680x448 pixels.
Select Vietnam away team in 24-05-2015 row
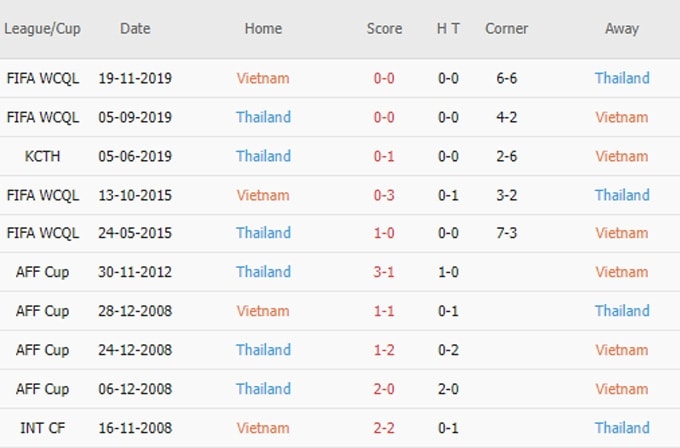622,233
